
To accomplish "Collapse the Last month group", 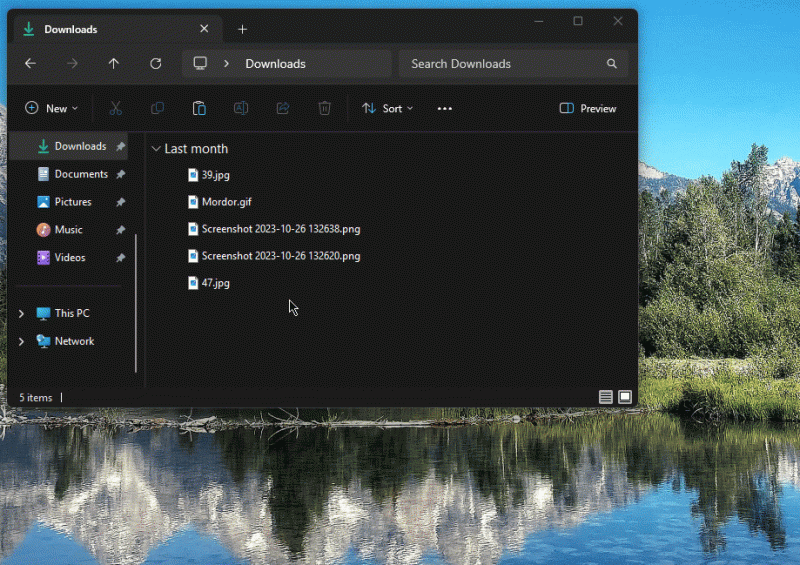I will [156, 149].
